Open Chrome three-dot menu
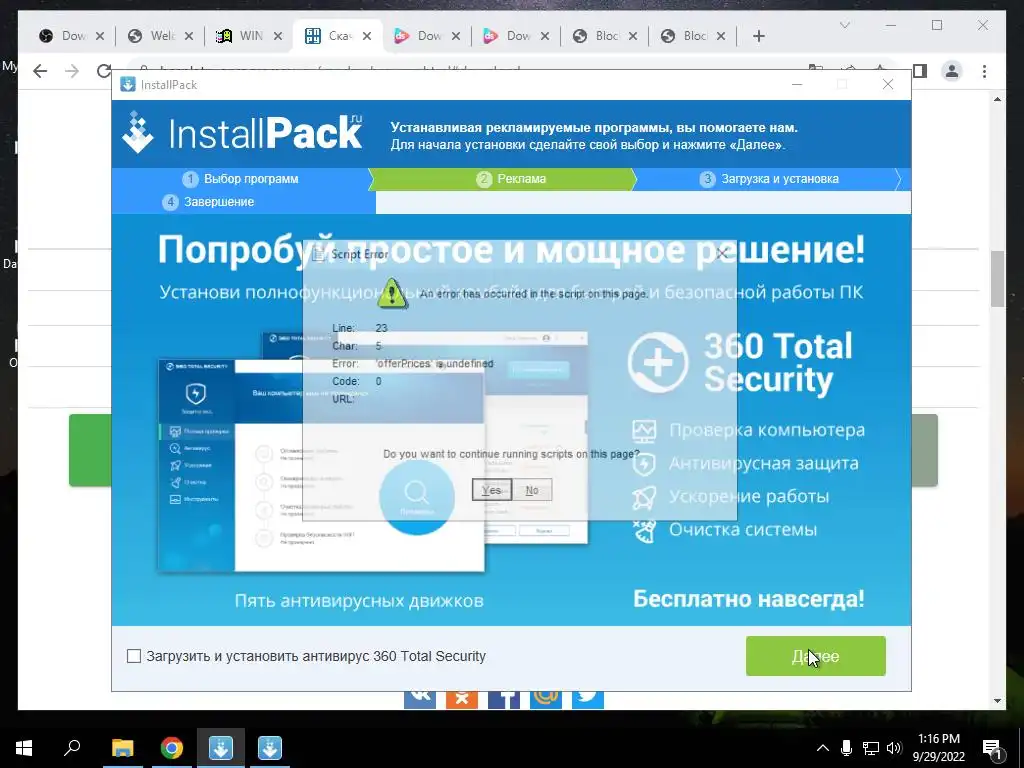Screen dimensions: 1024x768 pyautogui.click(x=984, y=71)
